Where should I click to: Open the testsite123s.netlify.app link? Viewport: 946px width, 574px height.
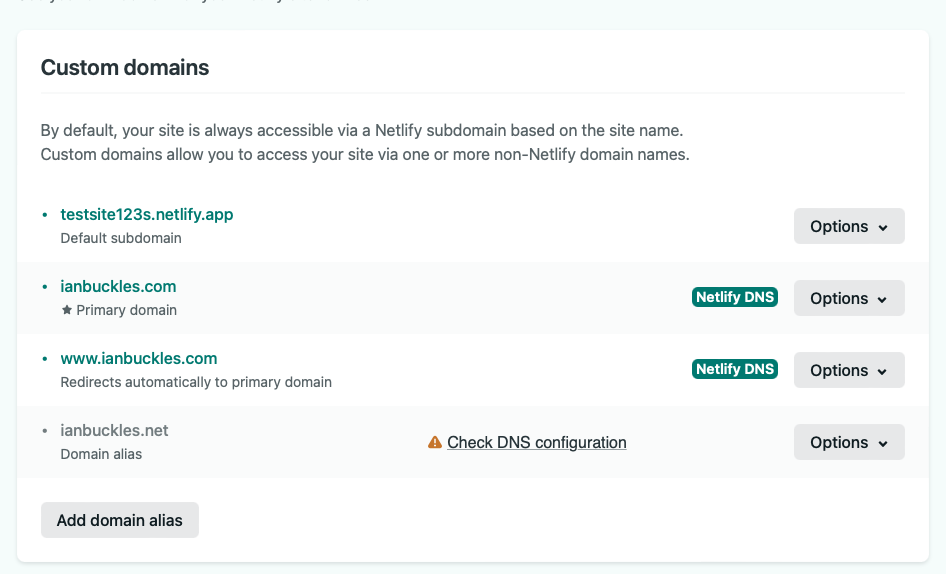147,214
